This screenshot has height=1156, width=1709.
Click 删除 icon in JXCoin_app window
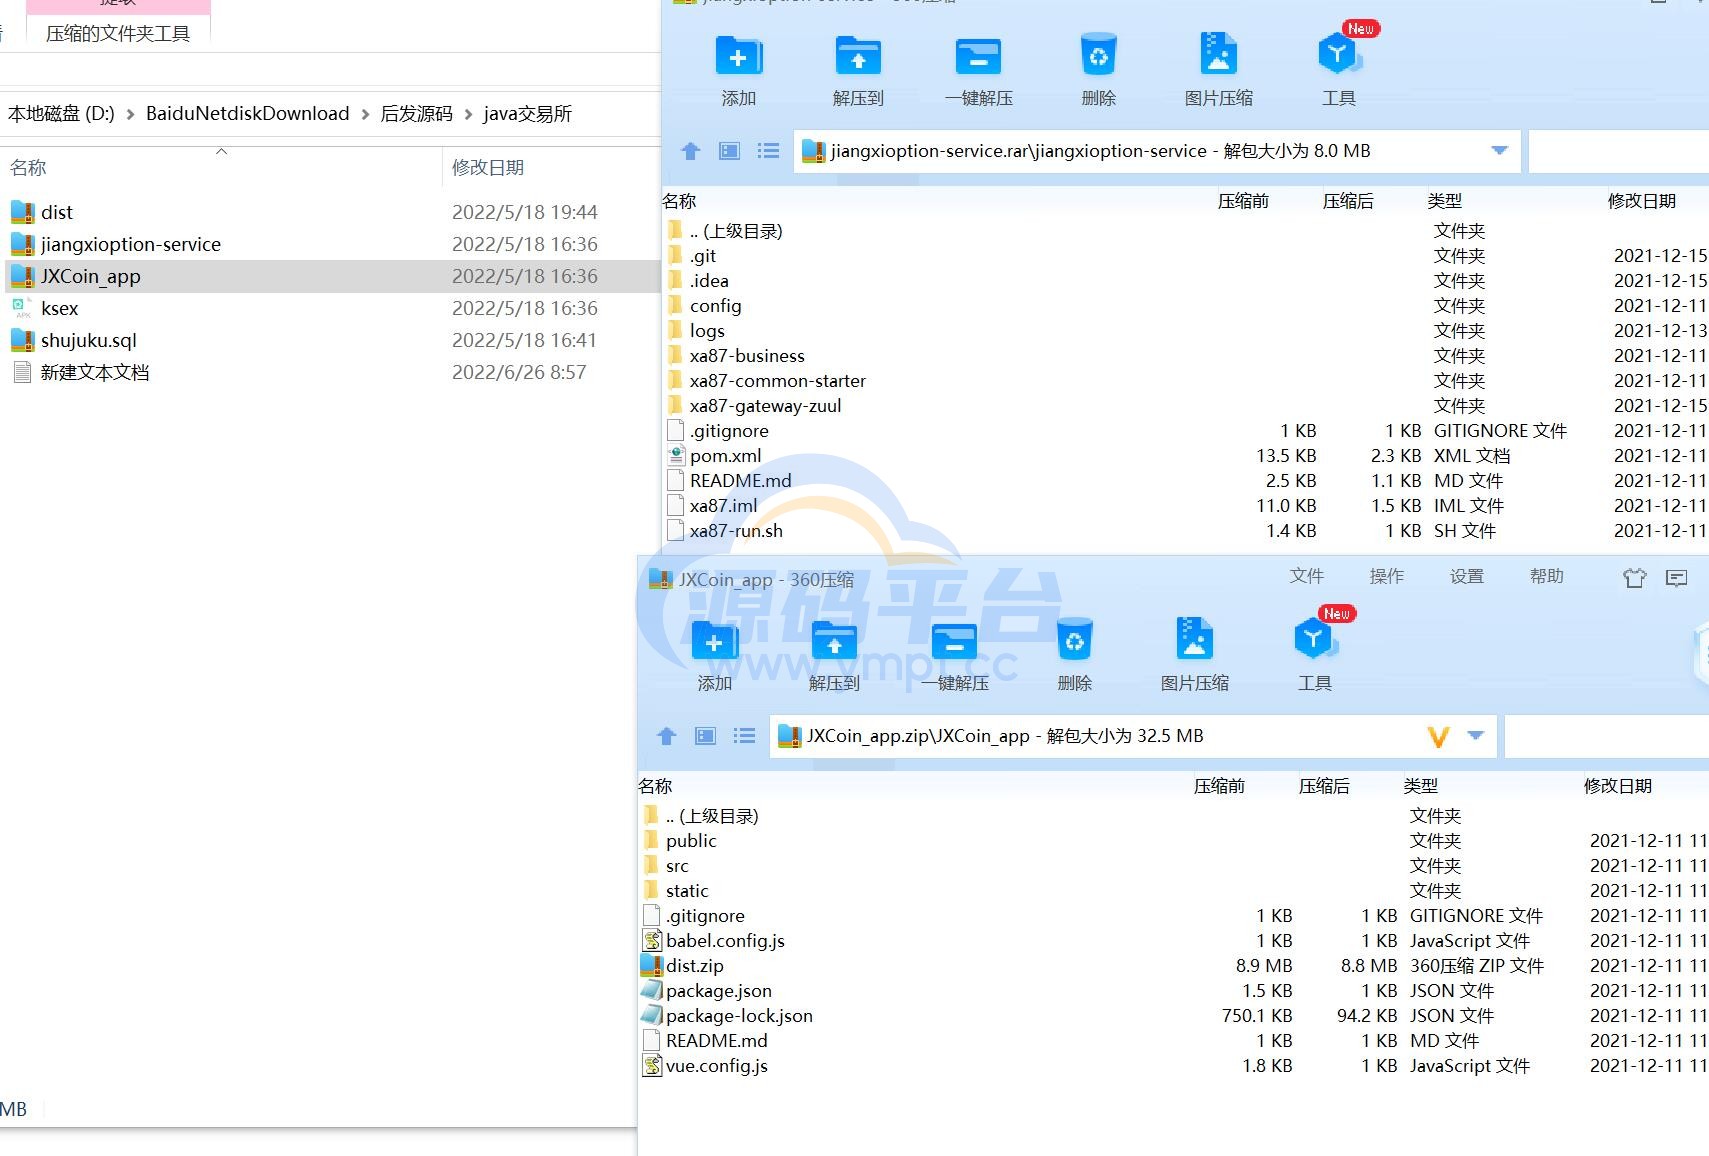coord(1074,640)
